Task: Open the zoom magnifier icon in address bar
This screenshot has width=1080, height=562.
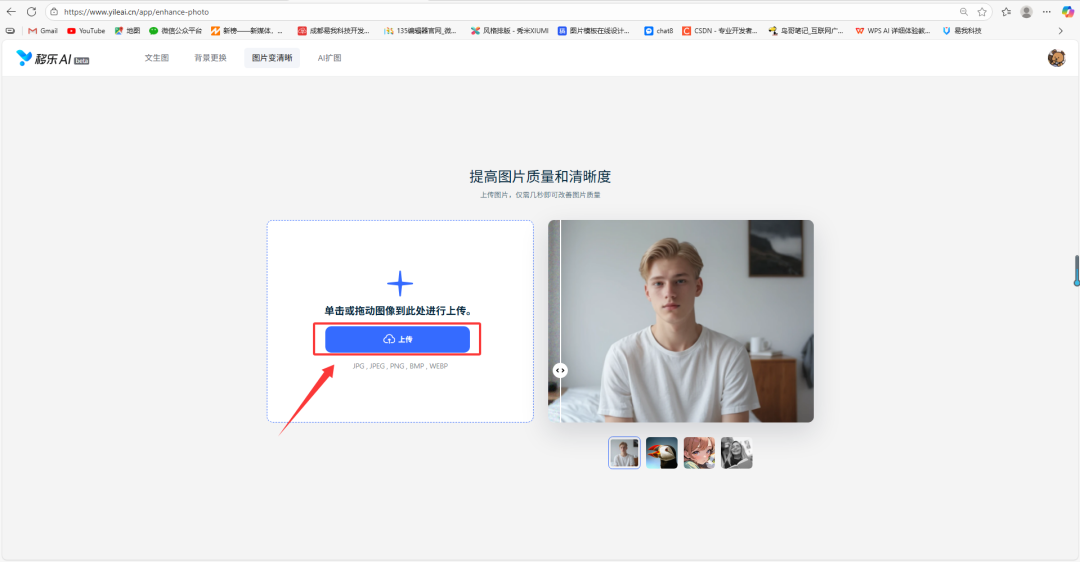Action: point(964,12)
